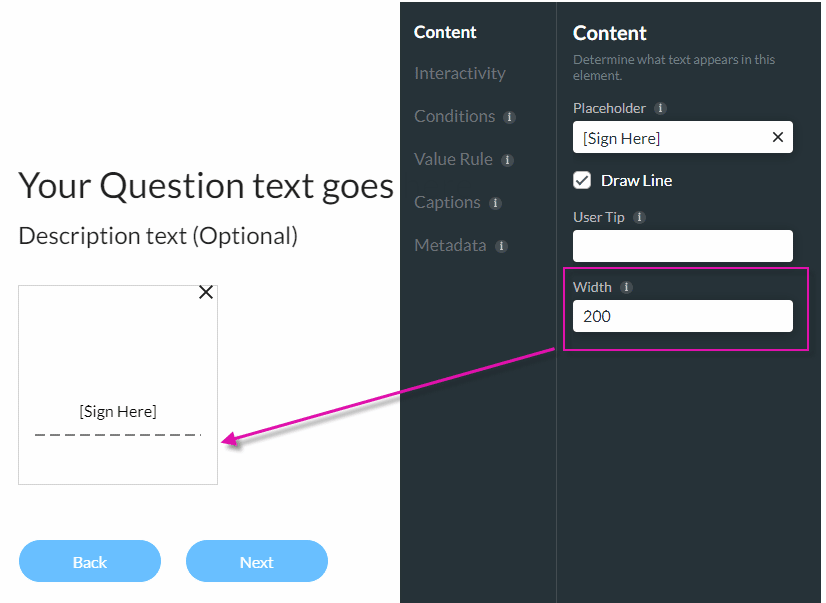Viewport: 826px width, 603px height.
Task: Open the Conditions section
Action: pos(453,116)
